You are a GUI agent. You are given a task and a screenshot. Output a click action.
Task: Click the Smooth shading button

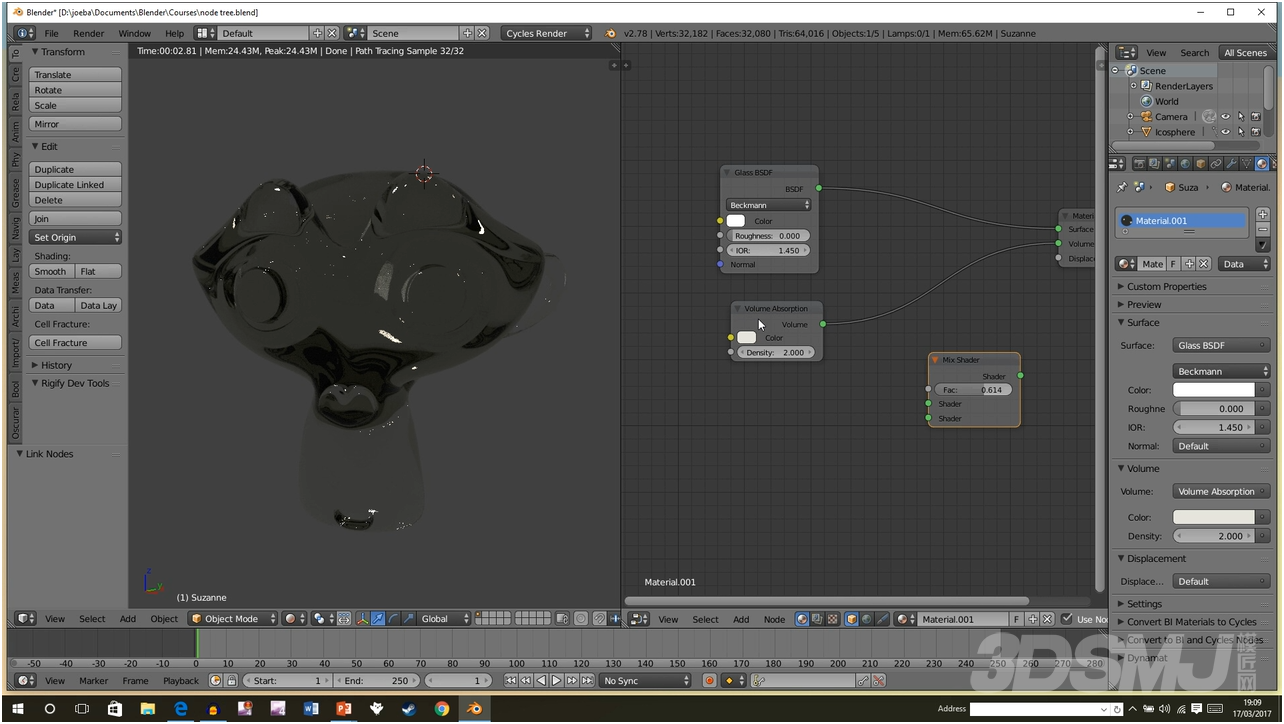coord(51,271)
